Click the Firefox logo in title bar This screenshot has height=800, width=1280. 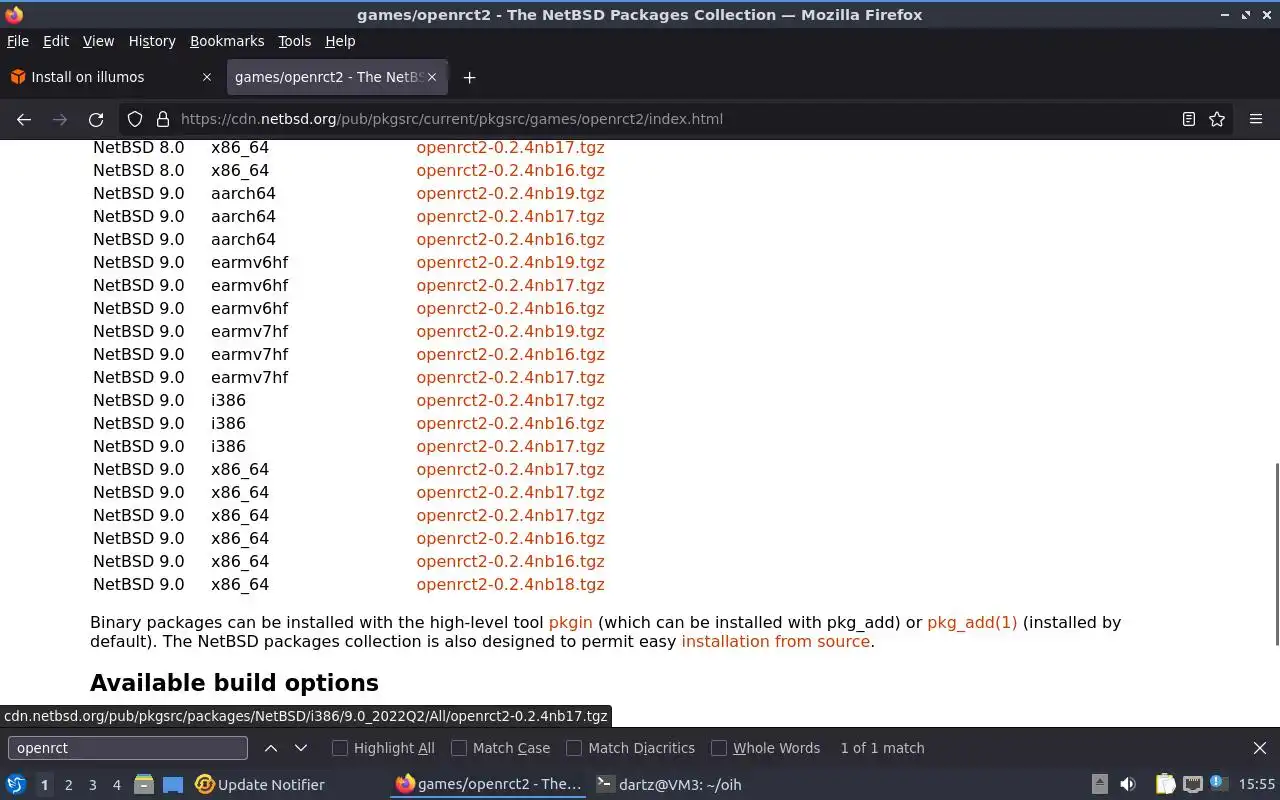(14, 14)
